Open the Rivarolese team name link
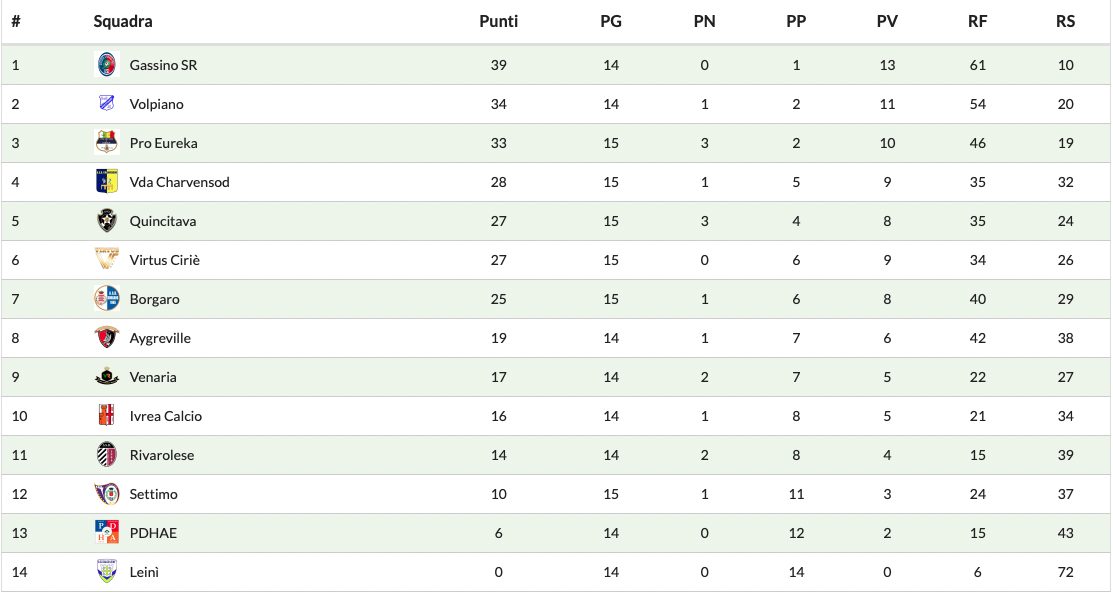 (162, 455)
